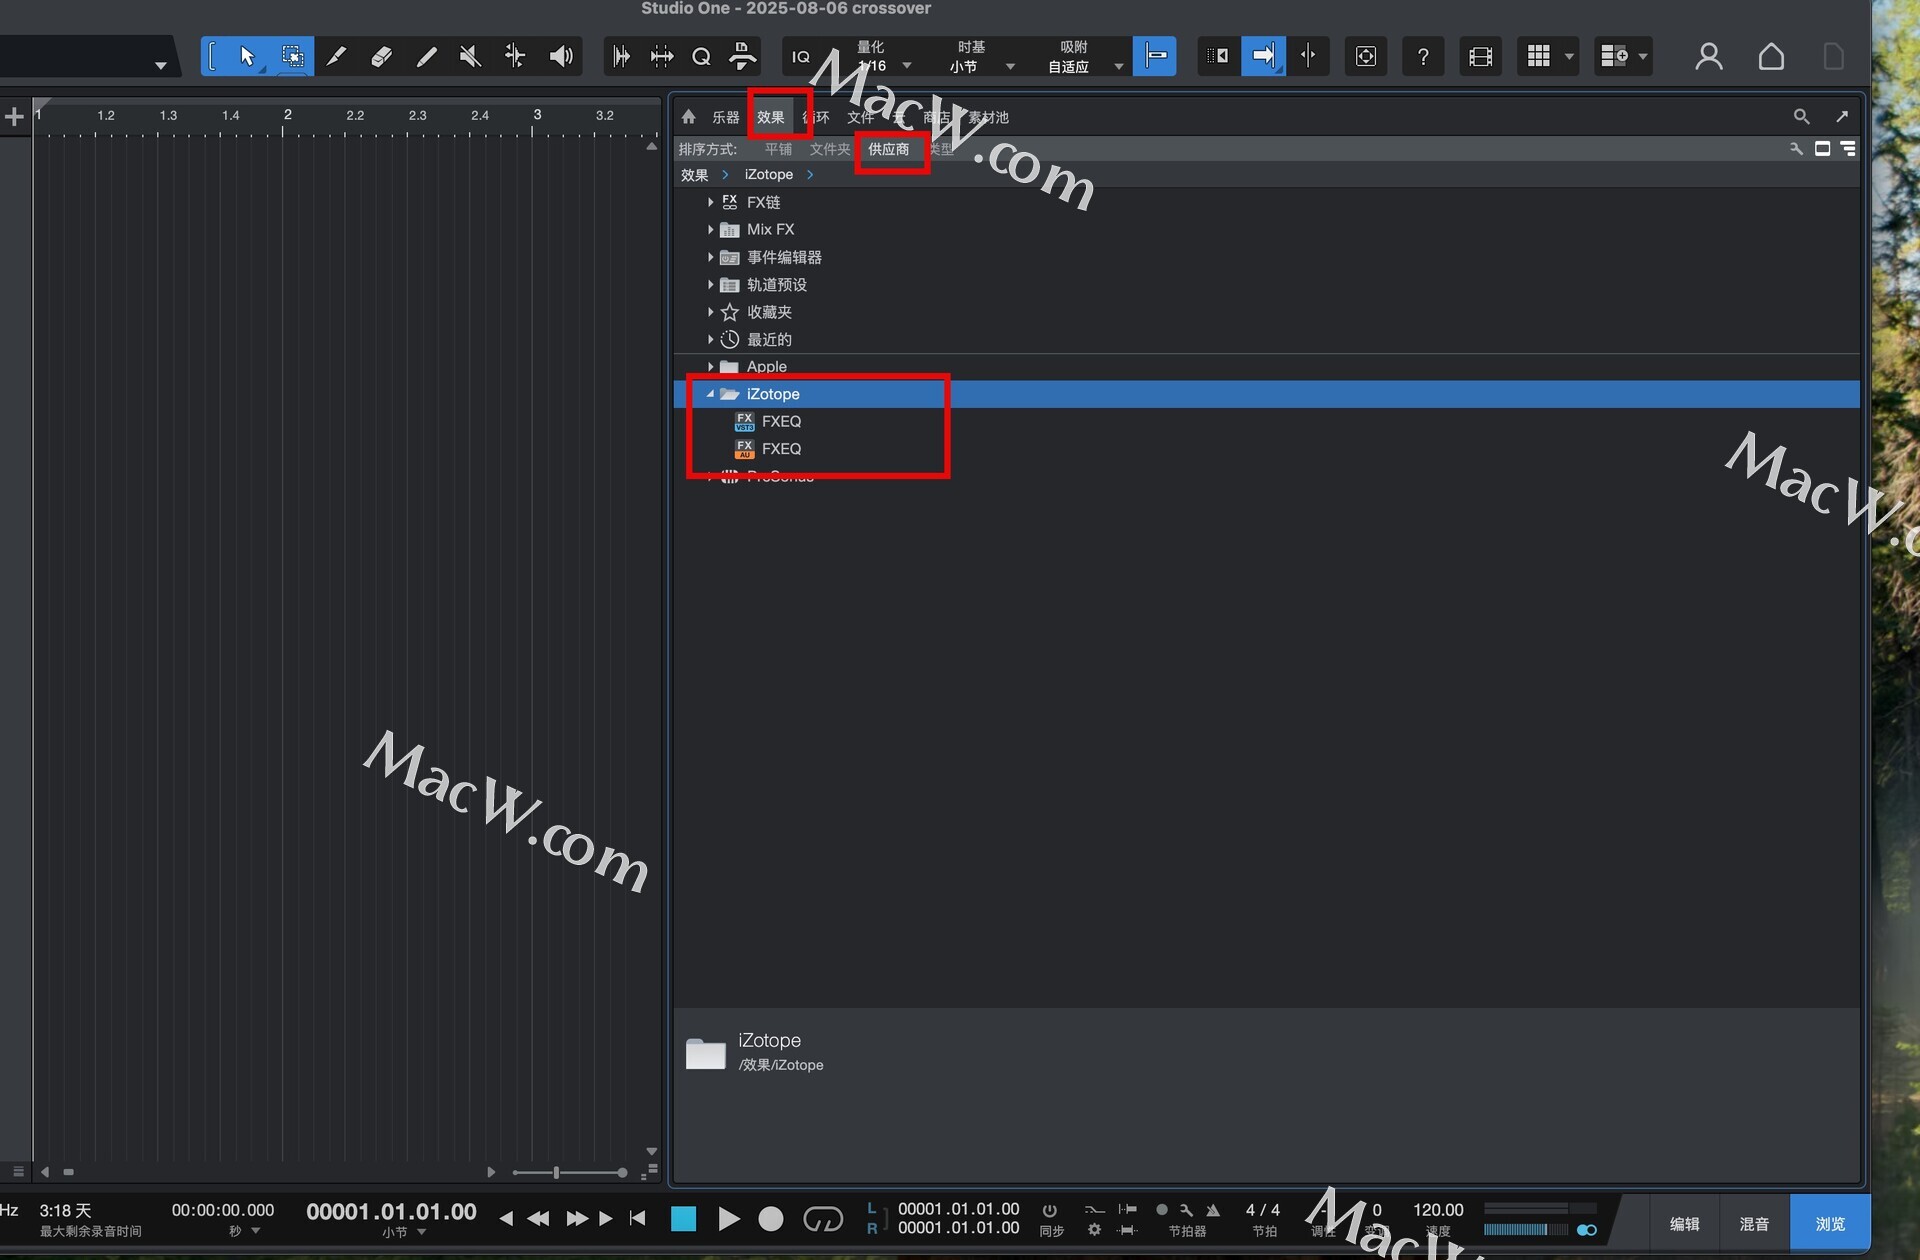The width and height of the screenshot is (1920, 1260).
Task: Toggle the sync power button
Action: click(x=1050, y=1210)
